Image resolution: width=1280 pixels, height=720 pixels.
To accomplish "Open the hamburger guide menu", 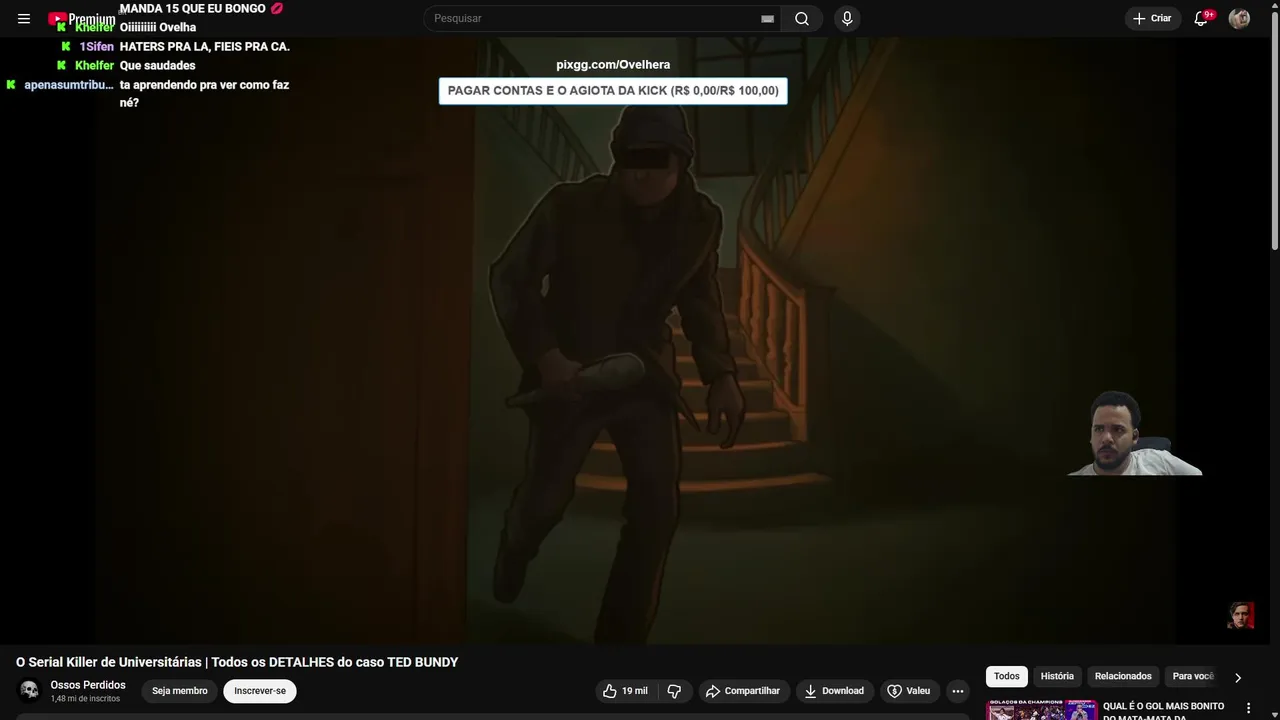I will [24, 18].
